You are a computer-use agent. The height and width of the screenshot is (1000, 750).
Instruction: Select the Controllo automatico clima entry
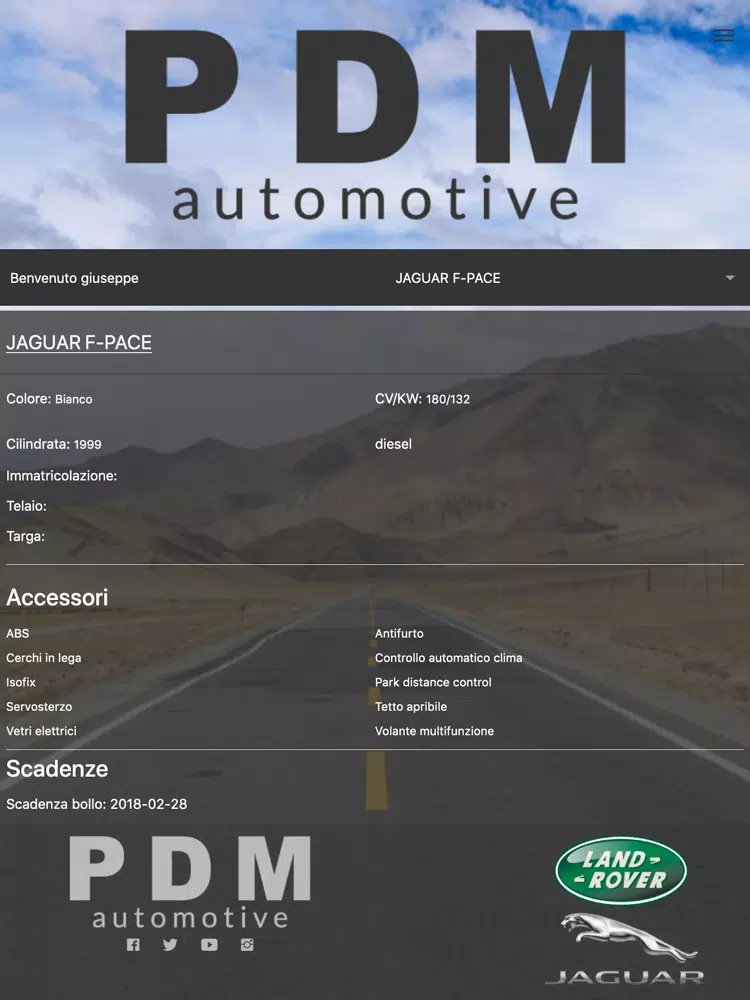[448, 658]
